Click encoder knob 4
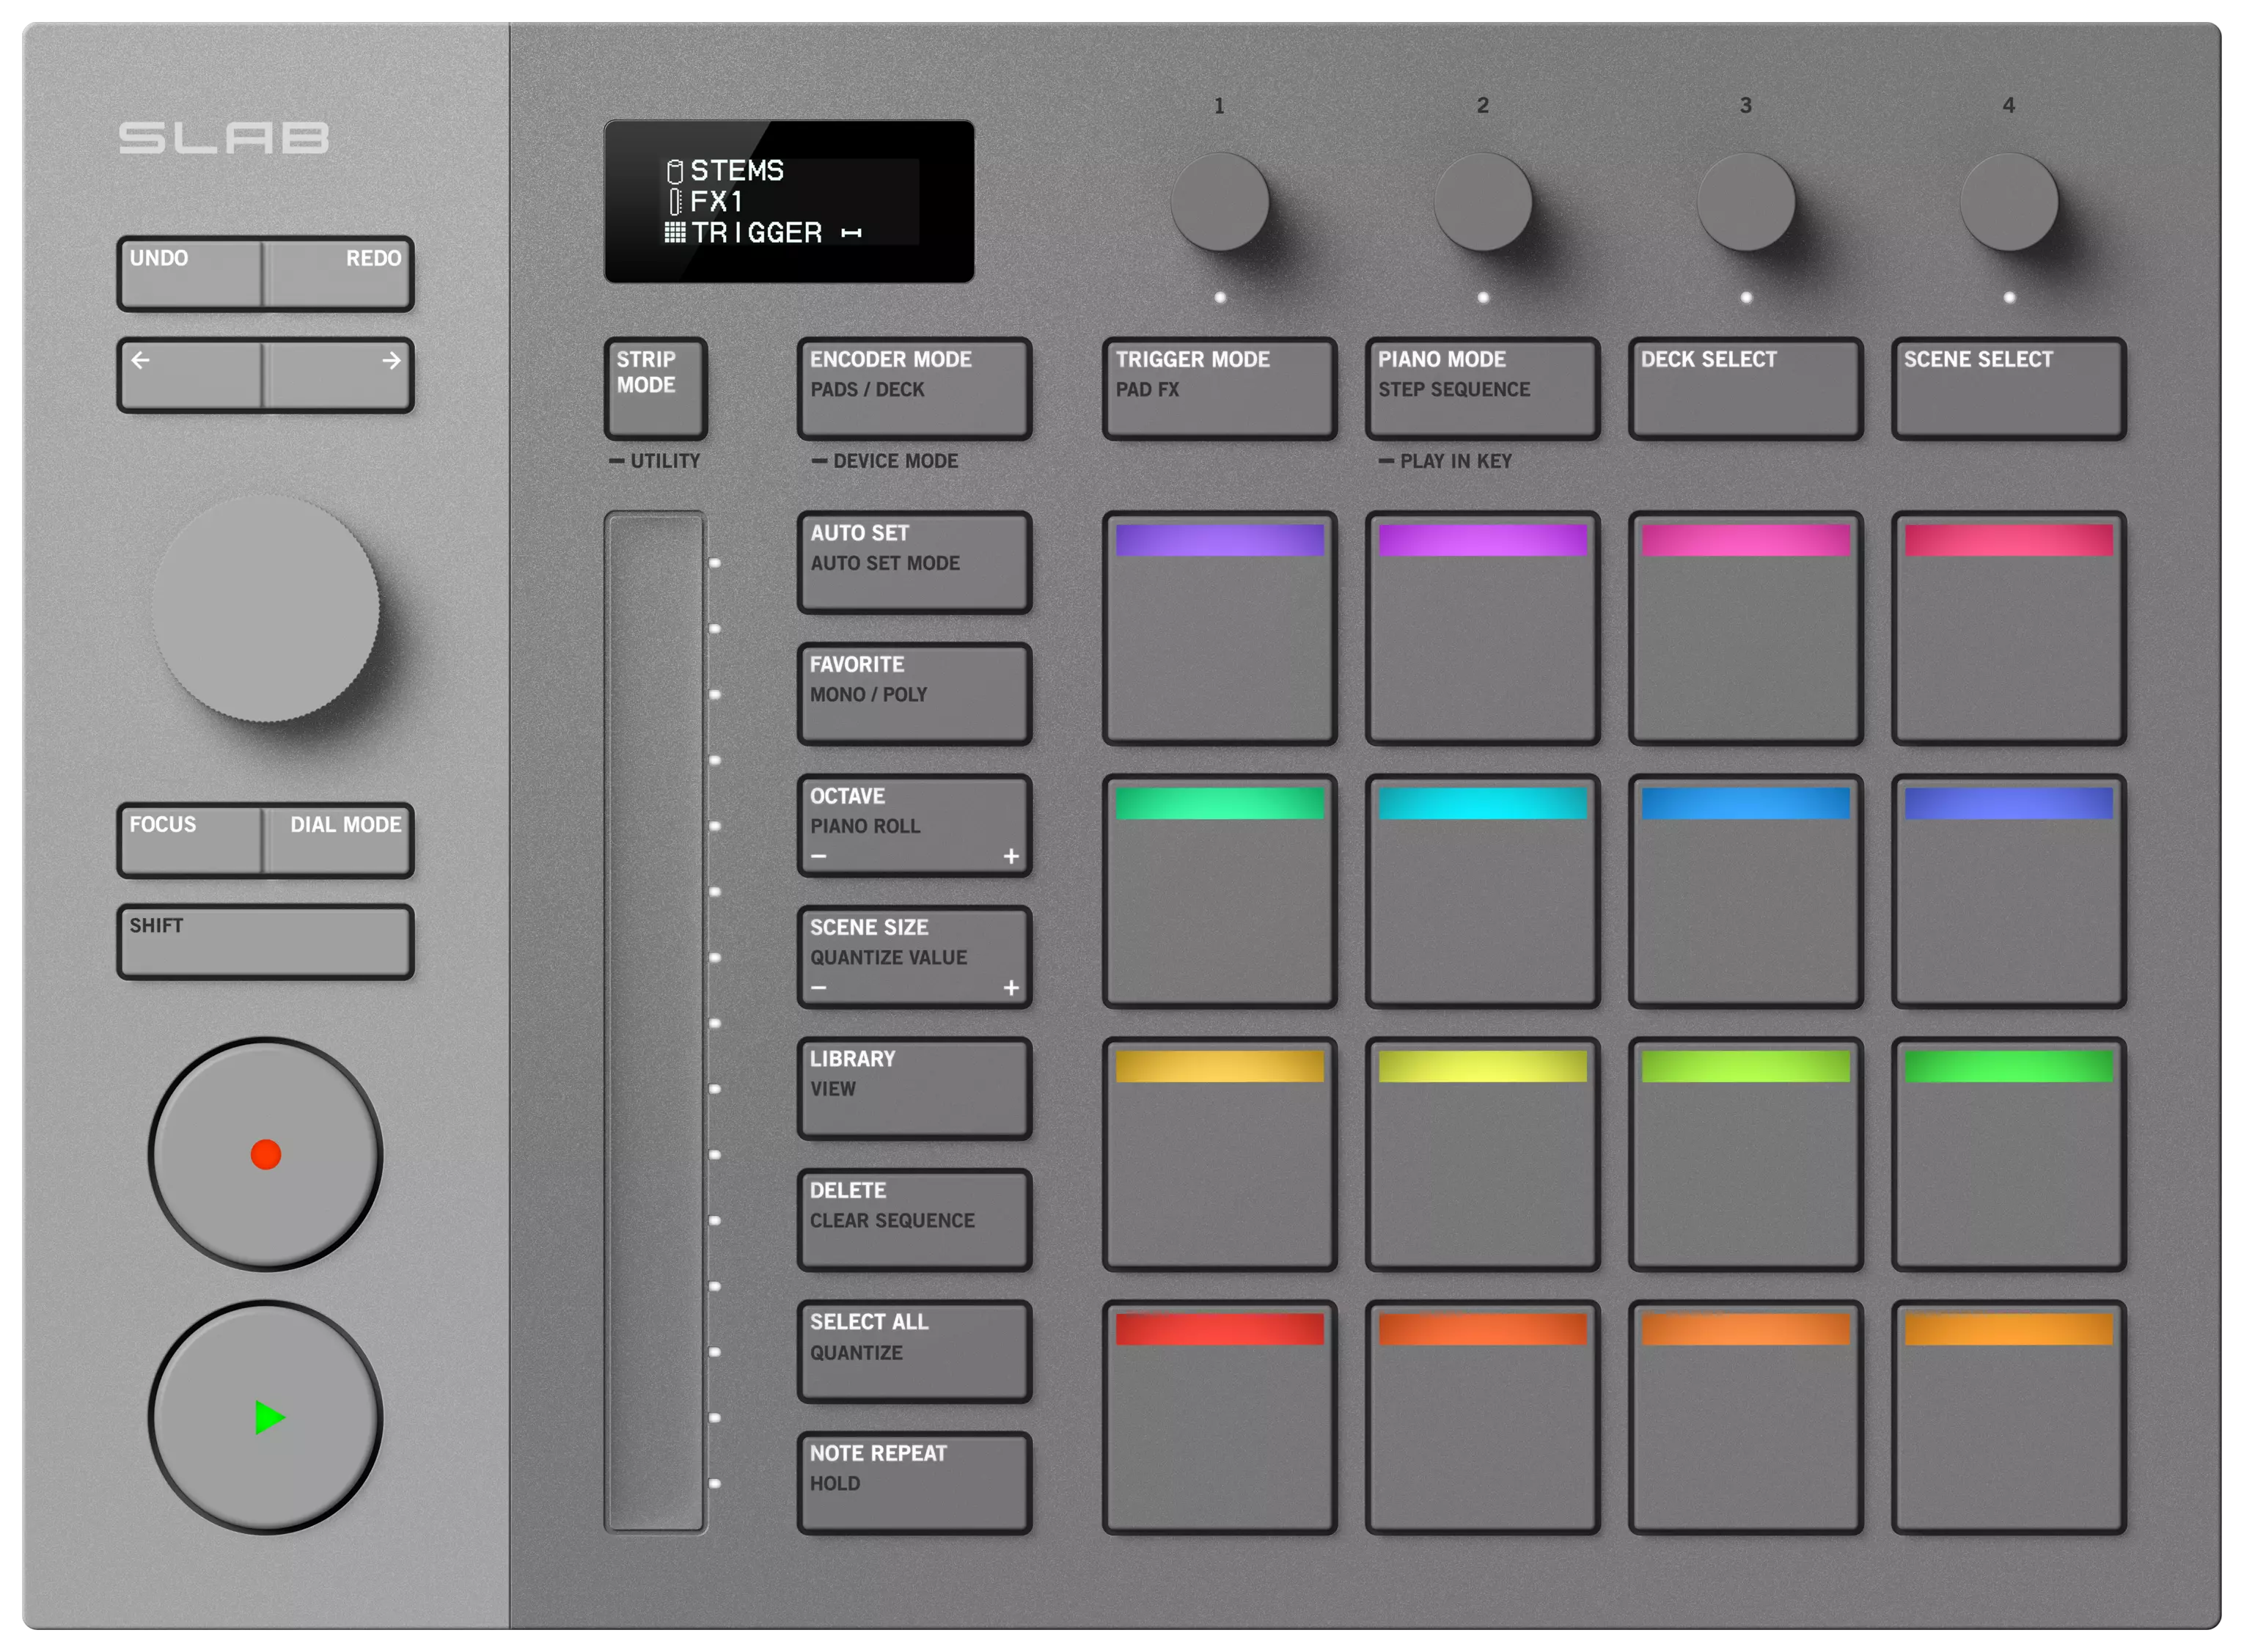The image size is (2244, 1652). [2008, 201]
